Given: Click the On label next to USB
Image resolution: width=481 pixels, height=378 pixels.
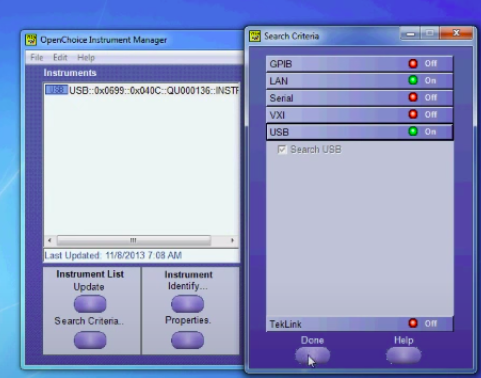Looking at the screenshot, I should coord(430,131).
